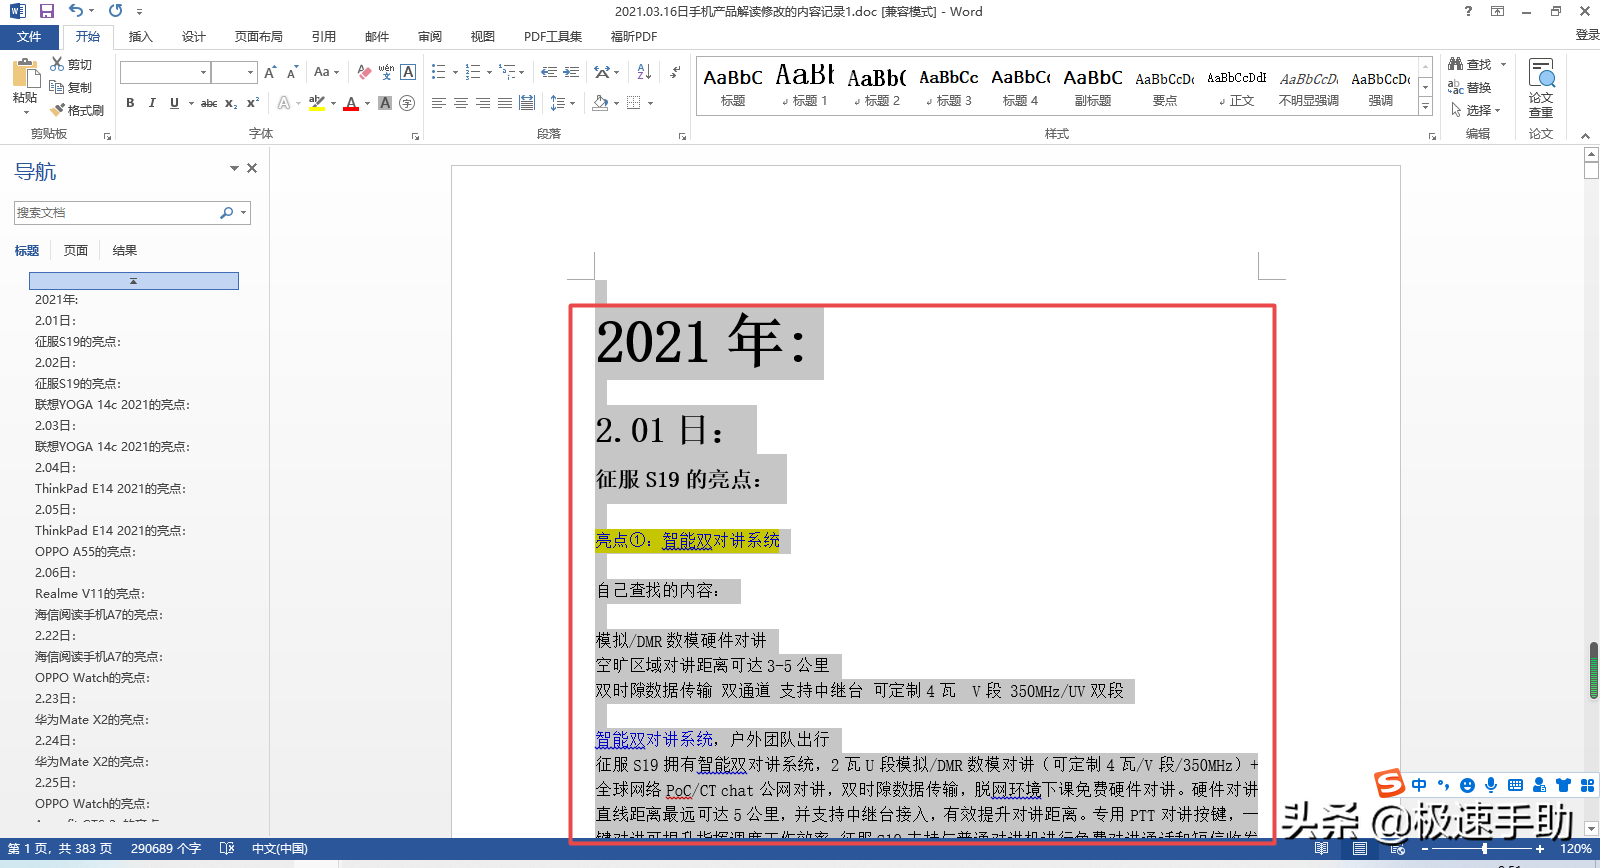Open navigation pane options dropdown arrow
The width and height of the screenshot is (1600, 868).
[234, 168]
